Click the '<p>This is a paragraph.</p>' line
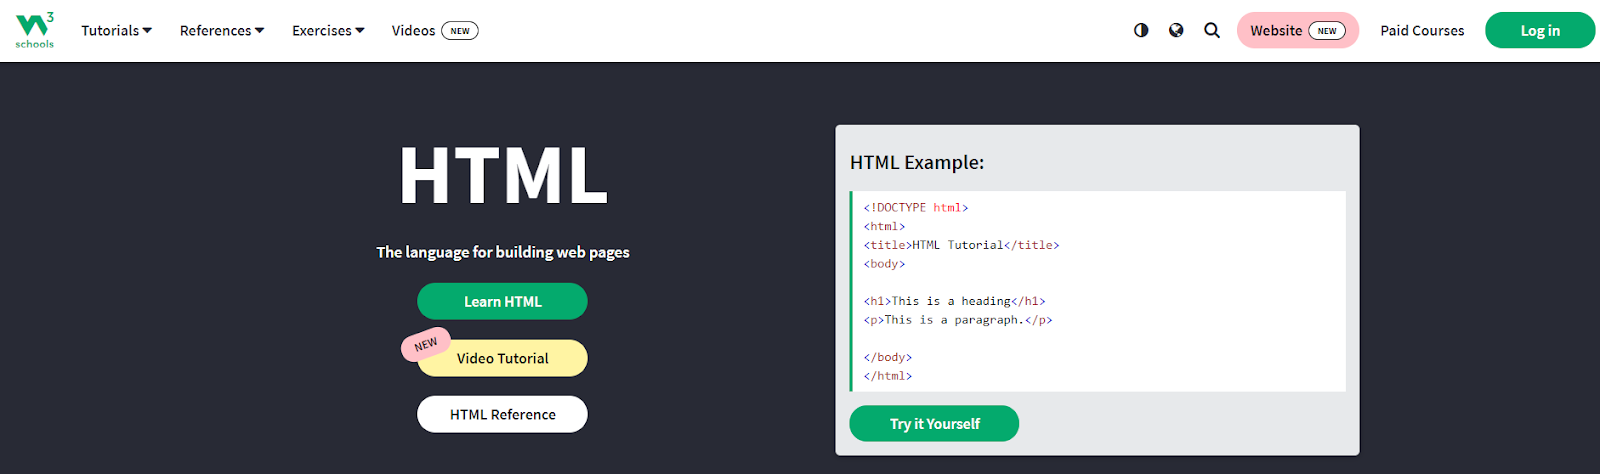1600x474 pixels. coord(958,320)
